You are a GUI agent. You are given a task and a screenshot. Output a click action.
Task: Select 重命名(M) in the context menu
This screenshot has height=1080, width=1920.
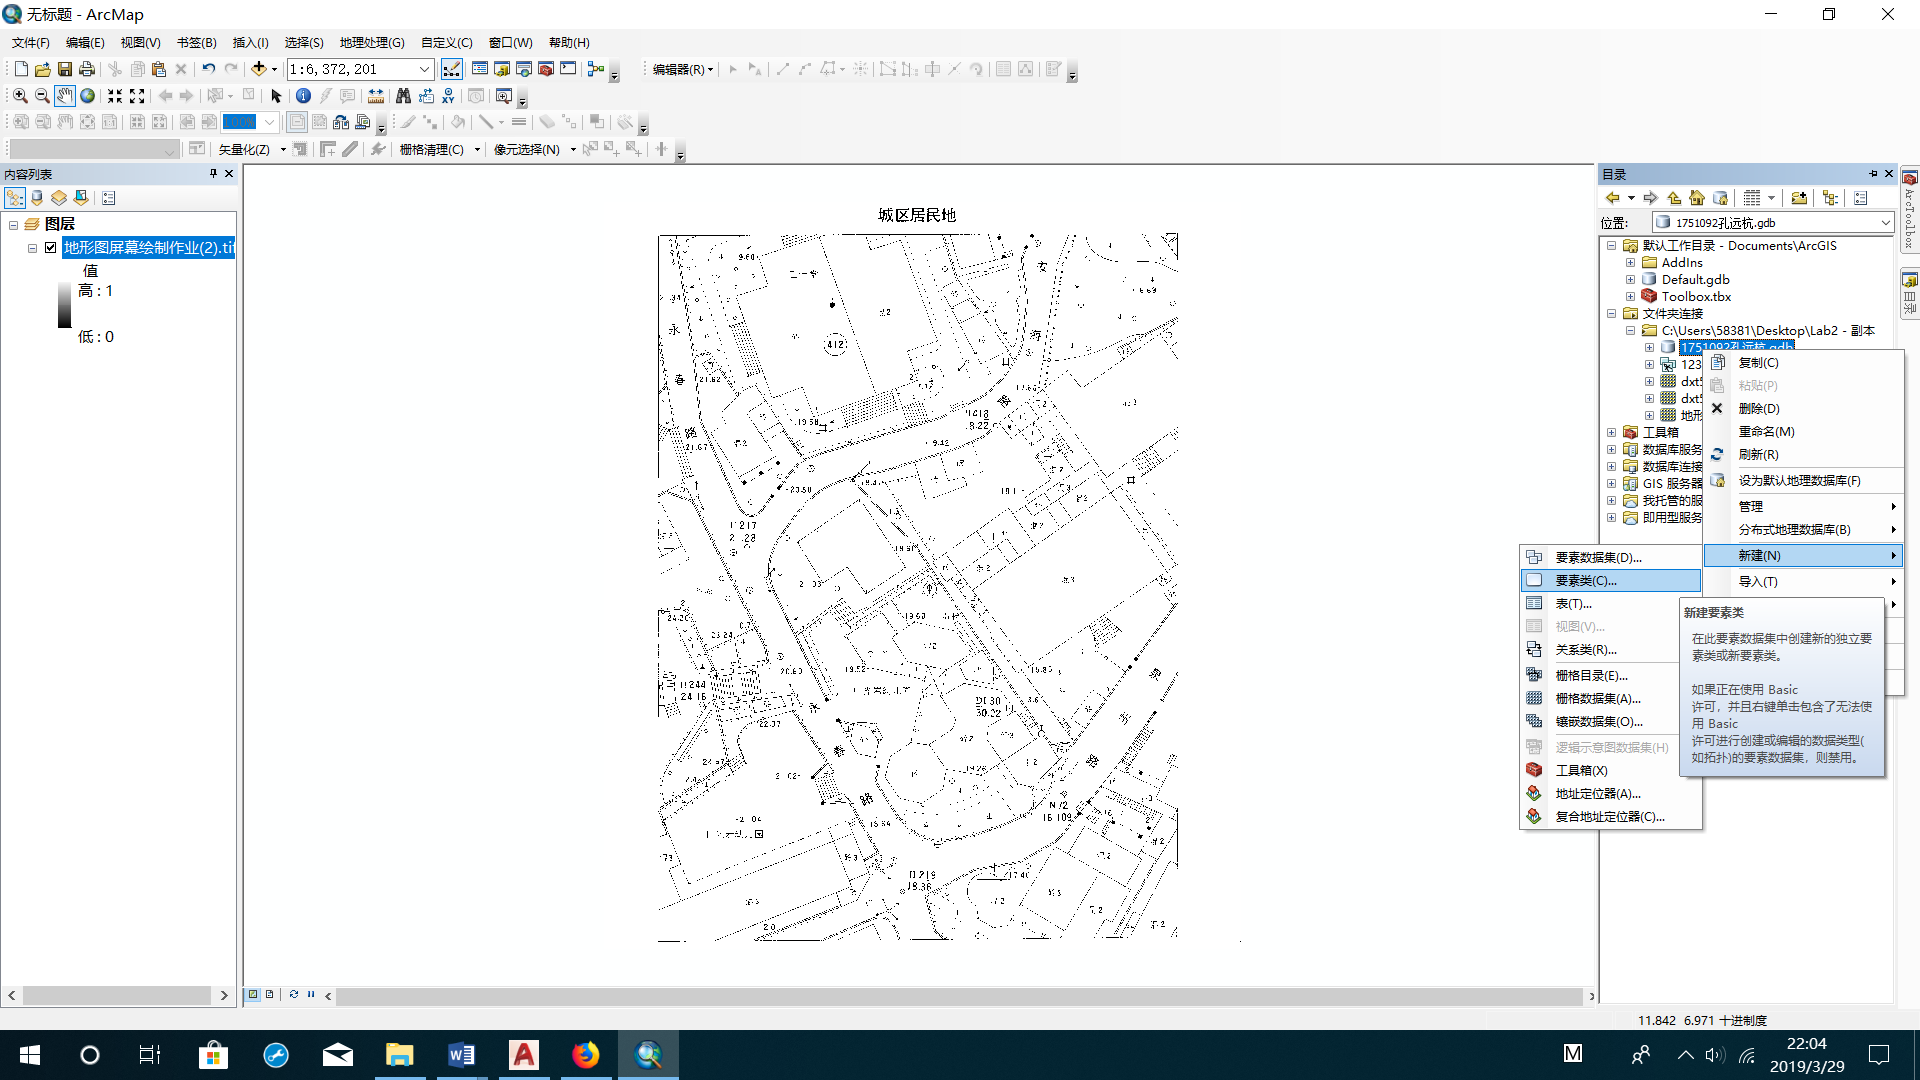[x=1766, y=432]
